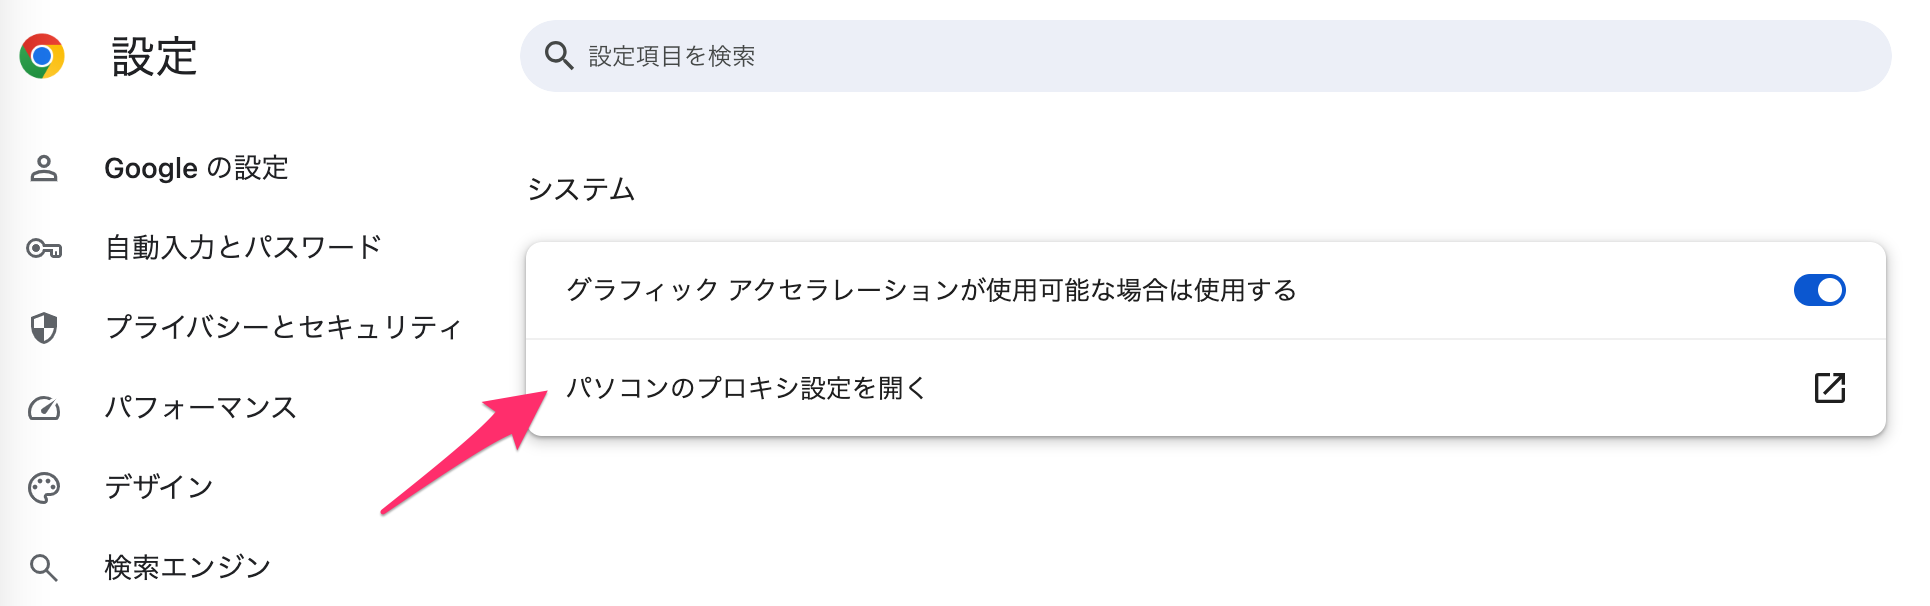Click the magnifier icon beside 検索エンジン
This screenshot has width=1930, height=606.
coord(44,568)
